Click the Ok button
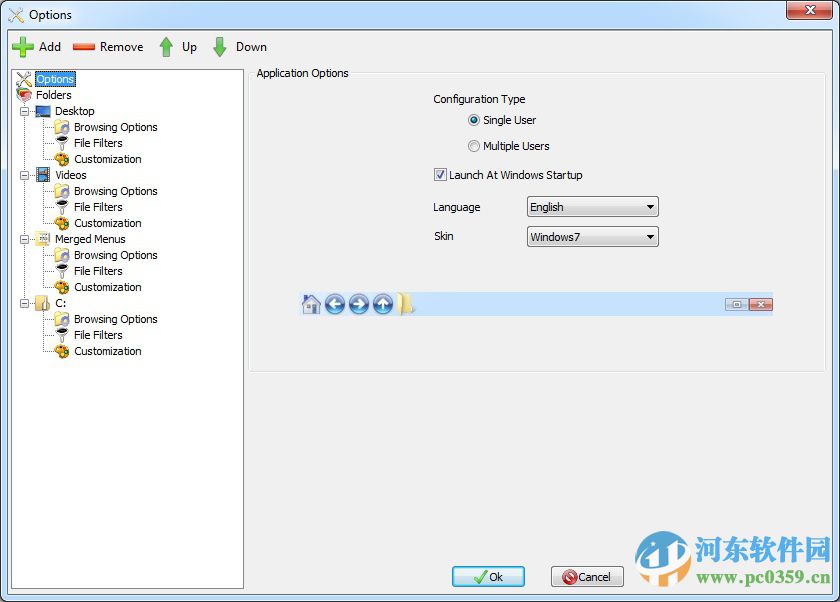840x602 pixels. click(488, 577)
